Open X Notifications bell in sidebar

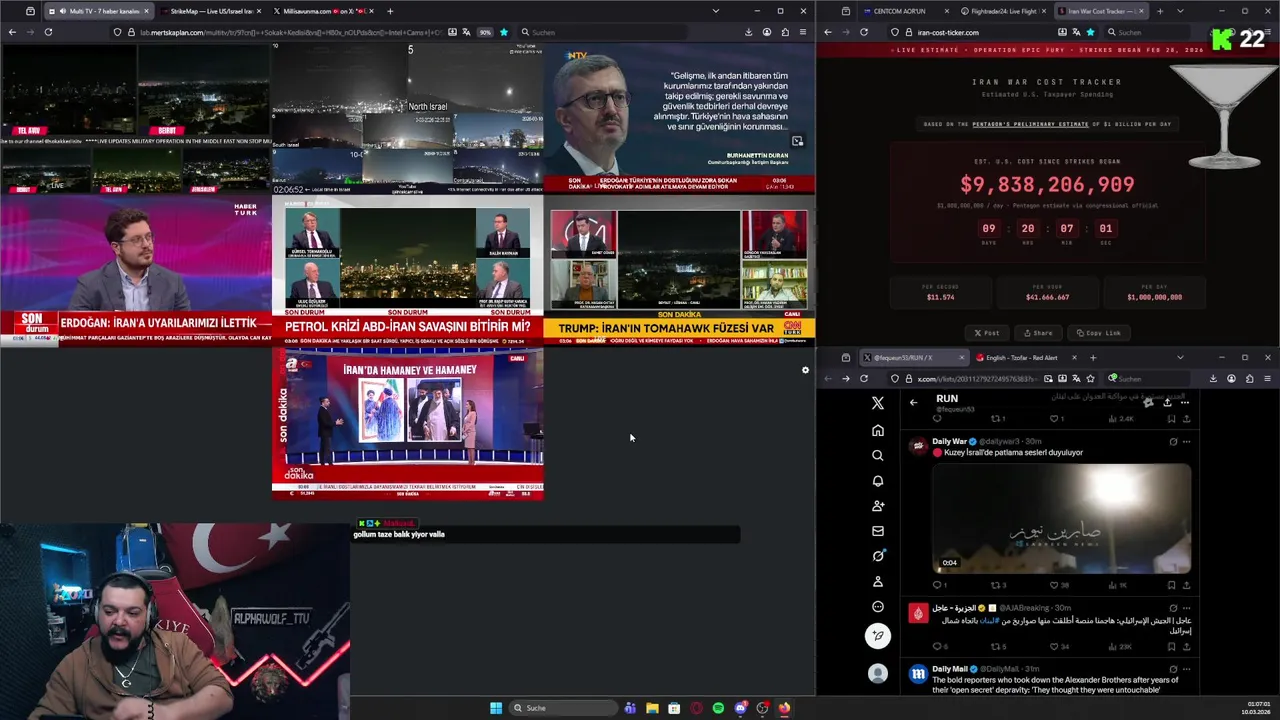point(878,481)
